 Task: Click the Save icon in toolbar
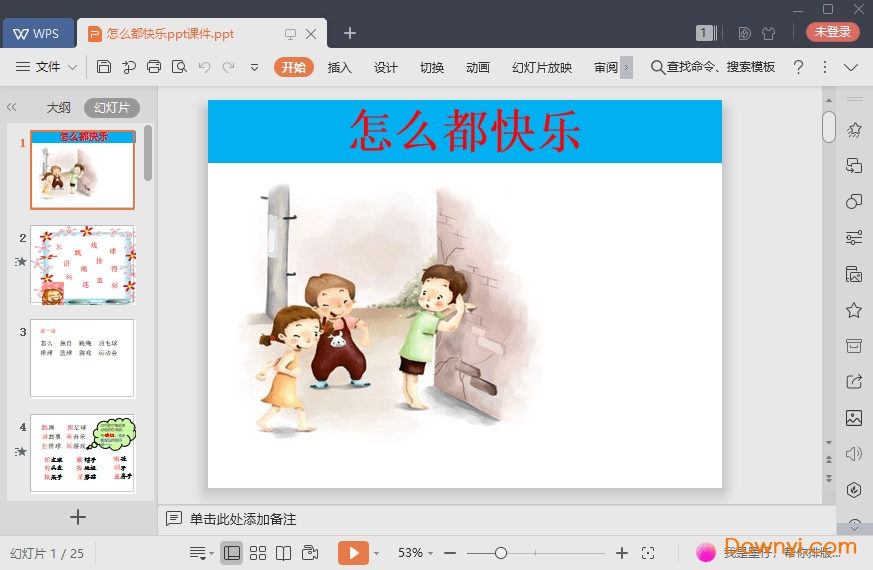click(104, 67)
